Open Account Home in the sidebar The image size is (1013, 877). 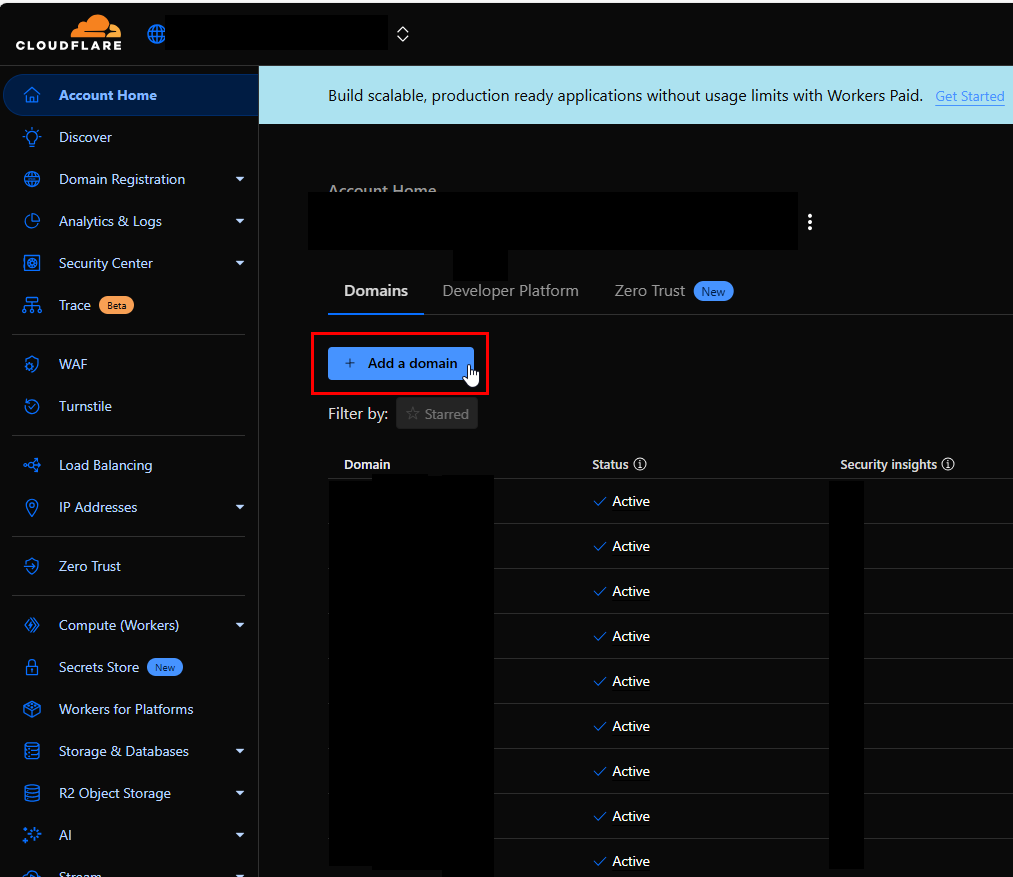coord(131,95)
